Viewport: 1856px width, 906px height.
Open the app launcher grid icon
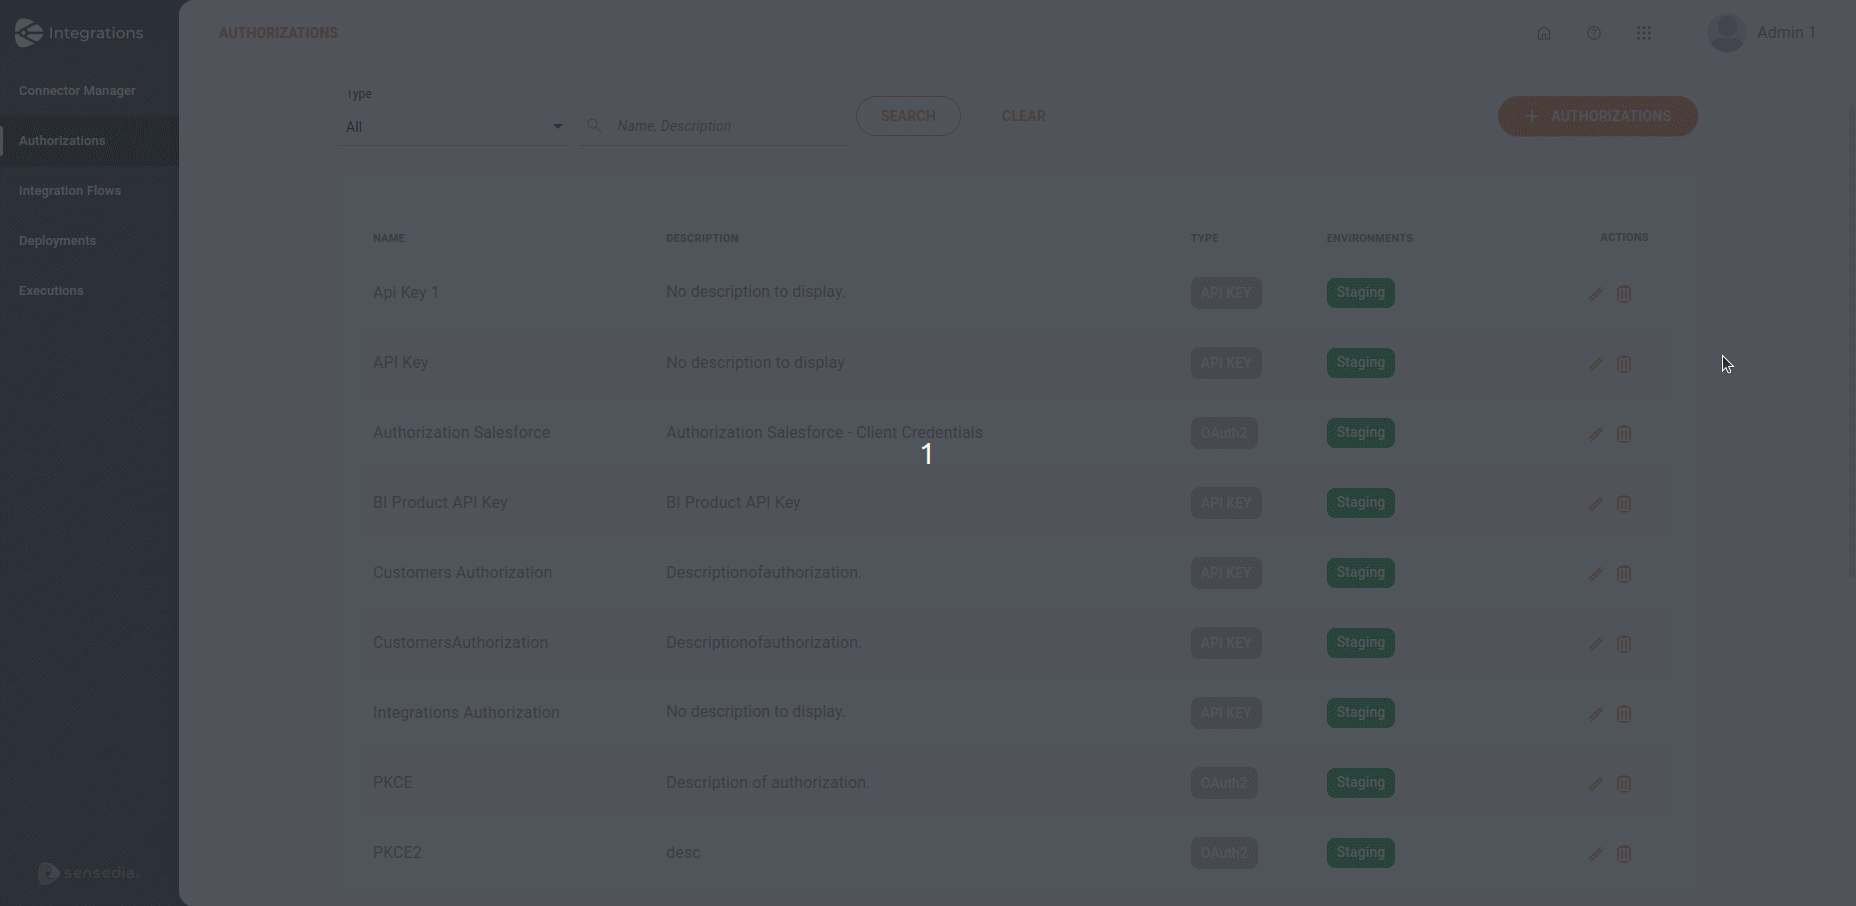(1644, 32)
